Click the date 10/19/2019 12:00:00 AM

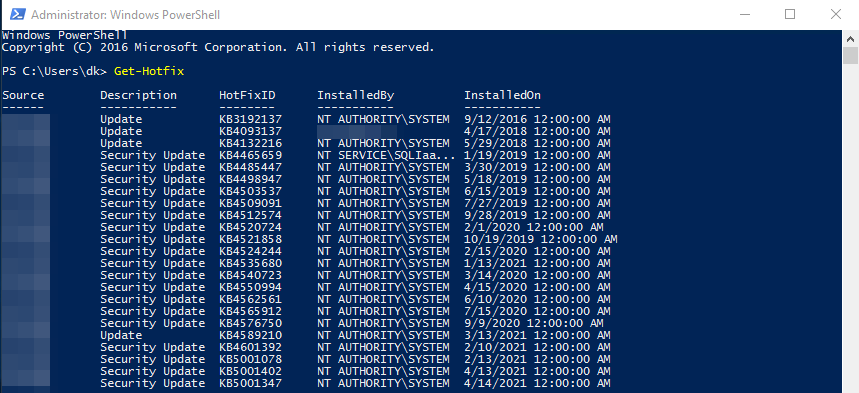[x=541, y=240]
